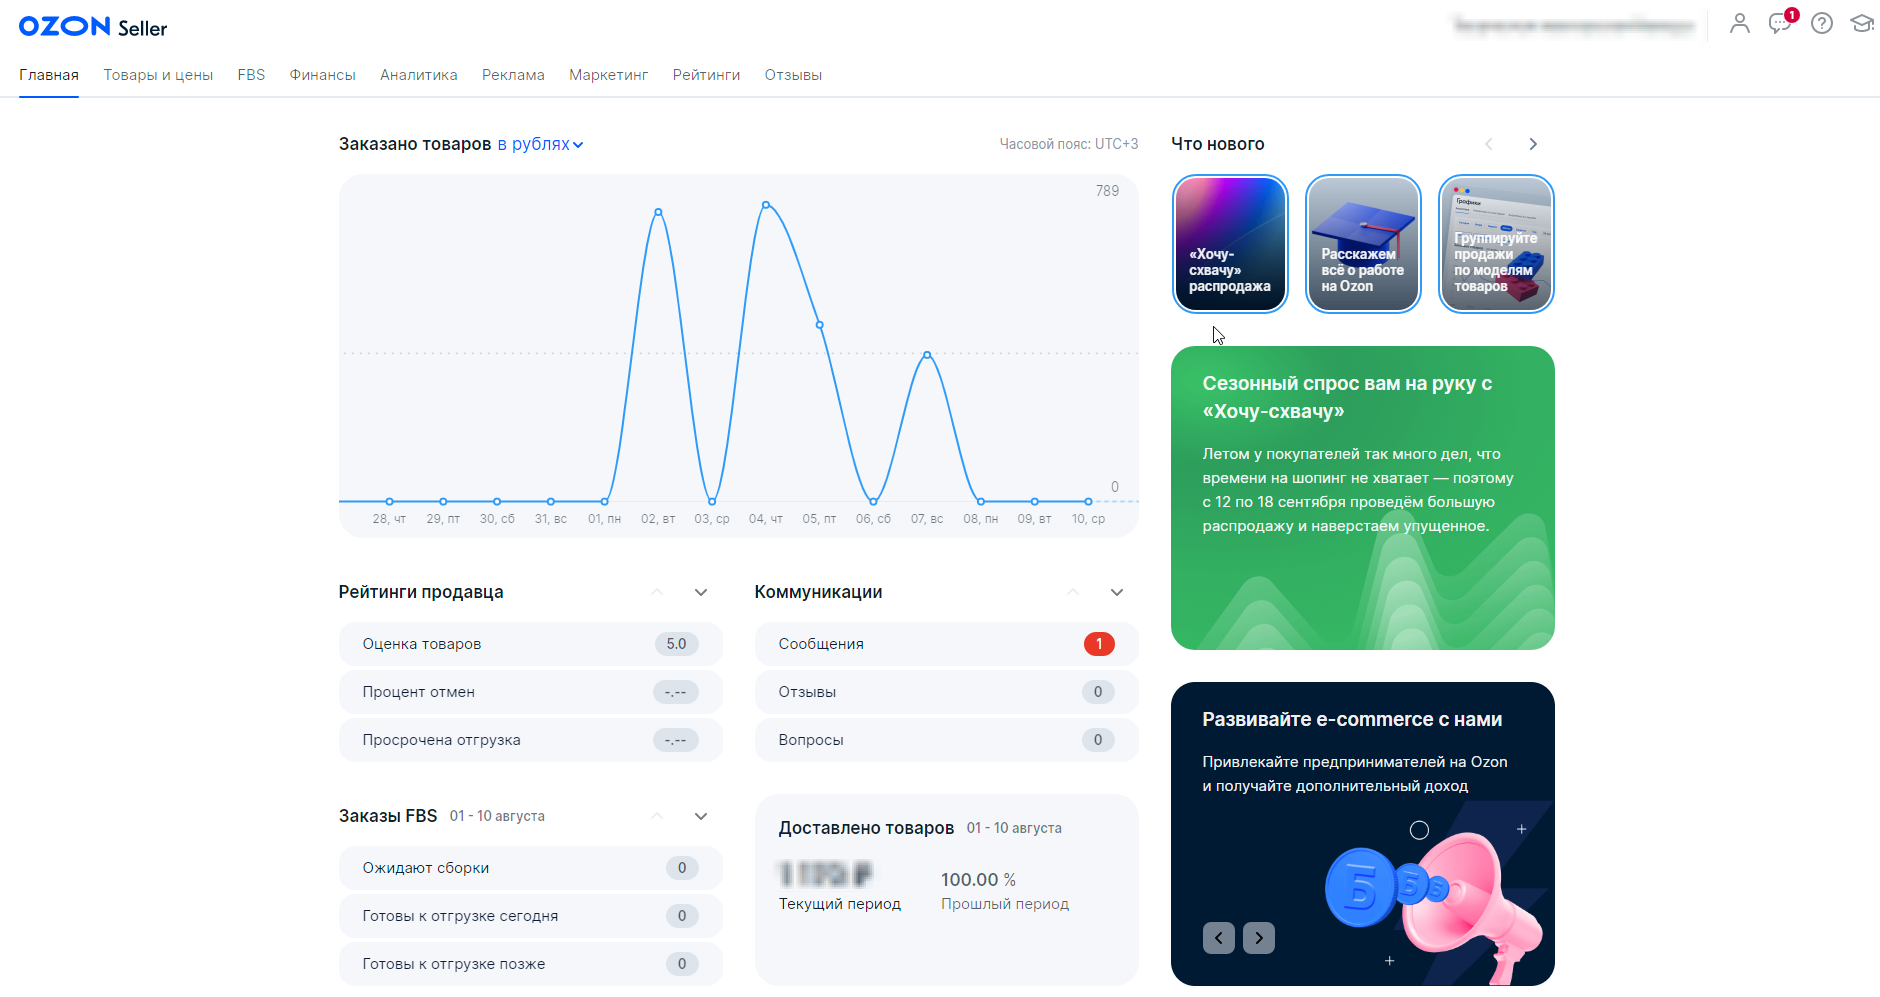Show previous banner in e-commerce card
This screenshot has height=997, width=1880.
click(1219, 938)
